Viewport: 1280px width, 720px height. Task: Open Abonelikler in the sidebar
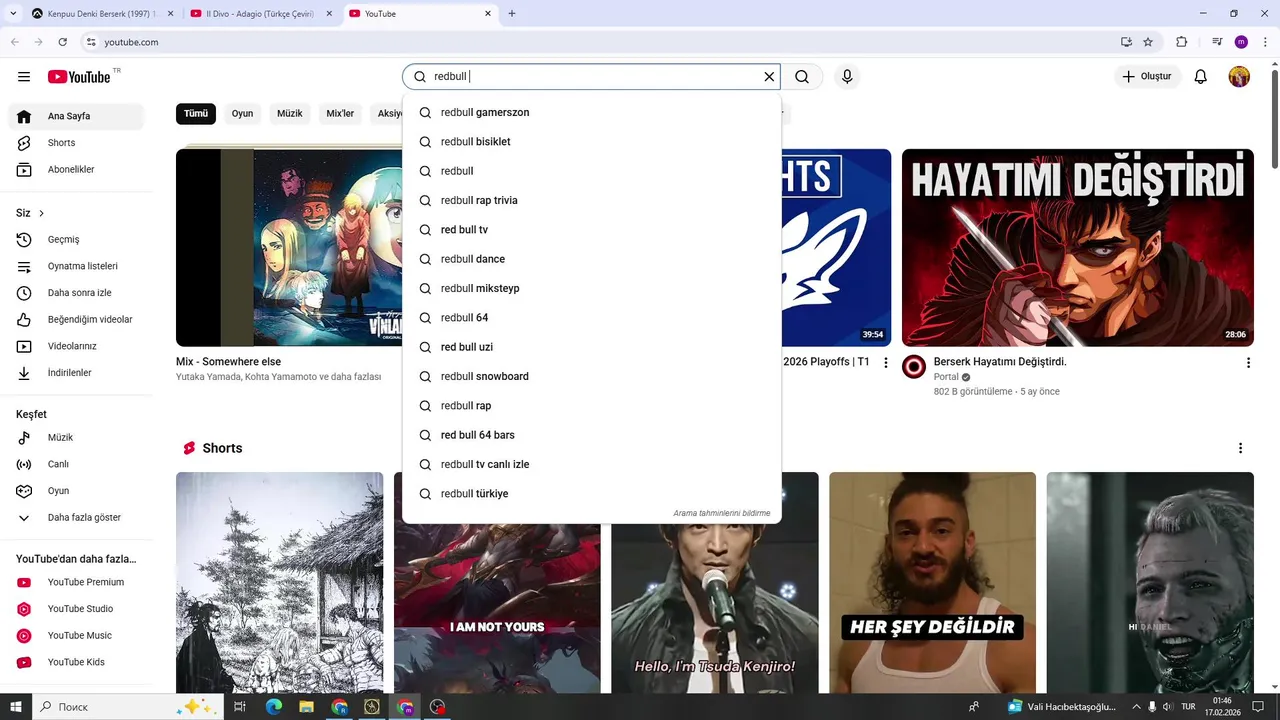[x=76, y=170]
